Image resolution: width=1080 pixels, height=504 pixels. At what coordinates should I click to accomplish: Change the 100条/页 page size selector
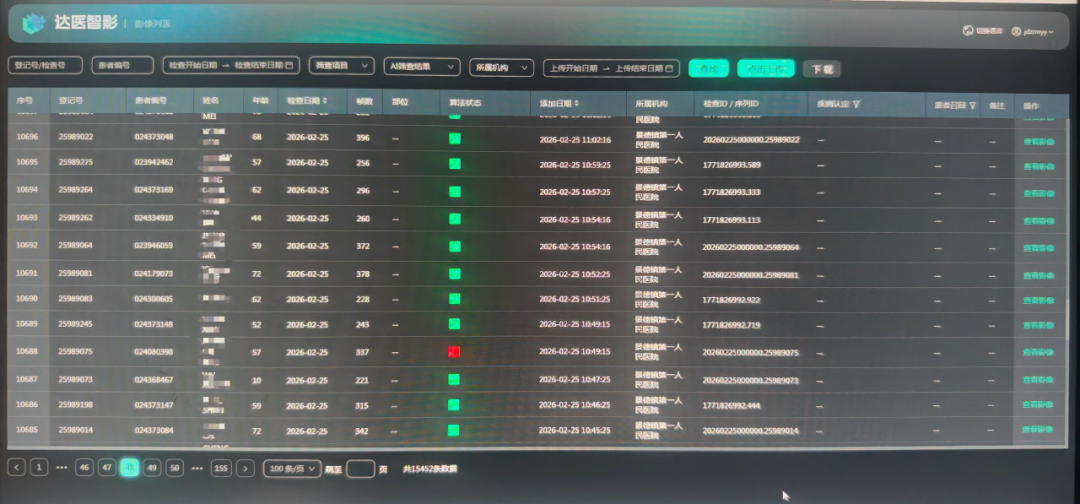tap(292, 468)
